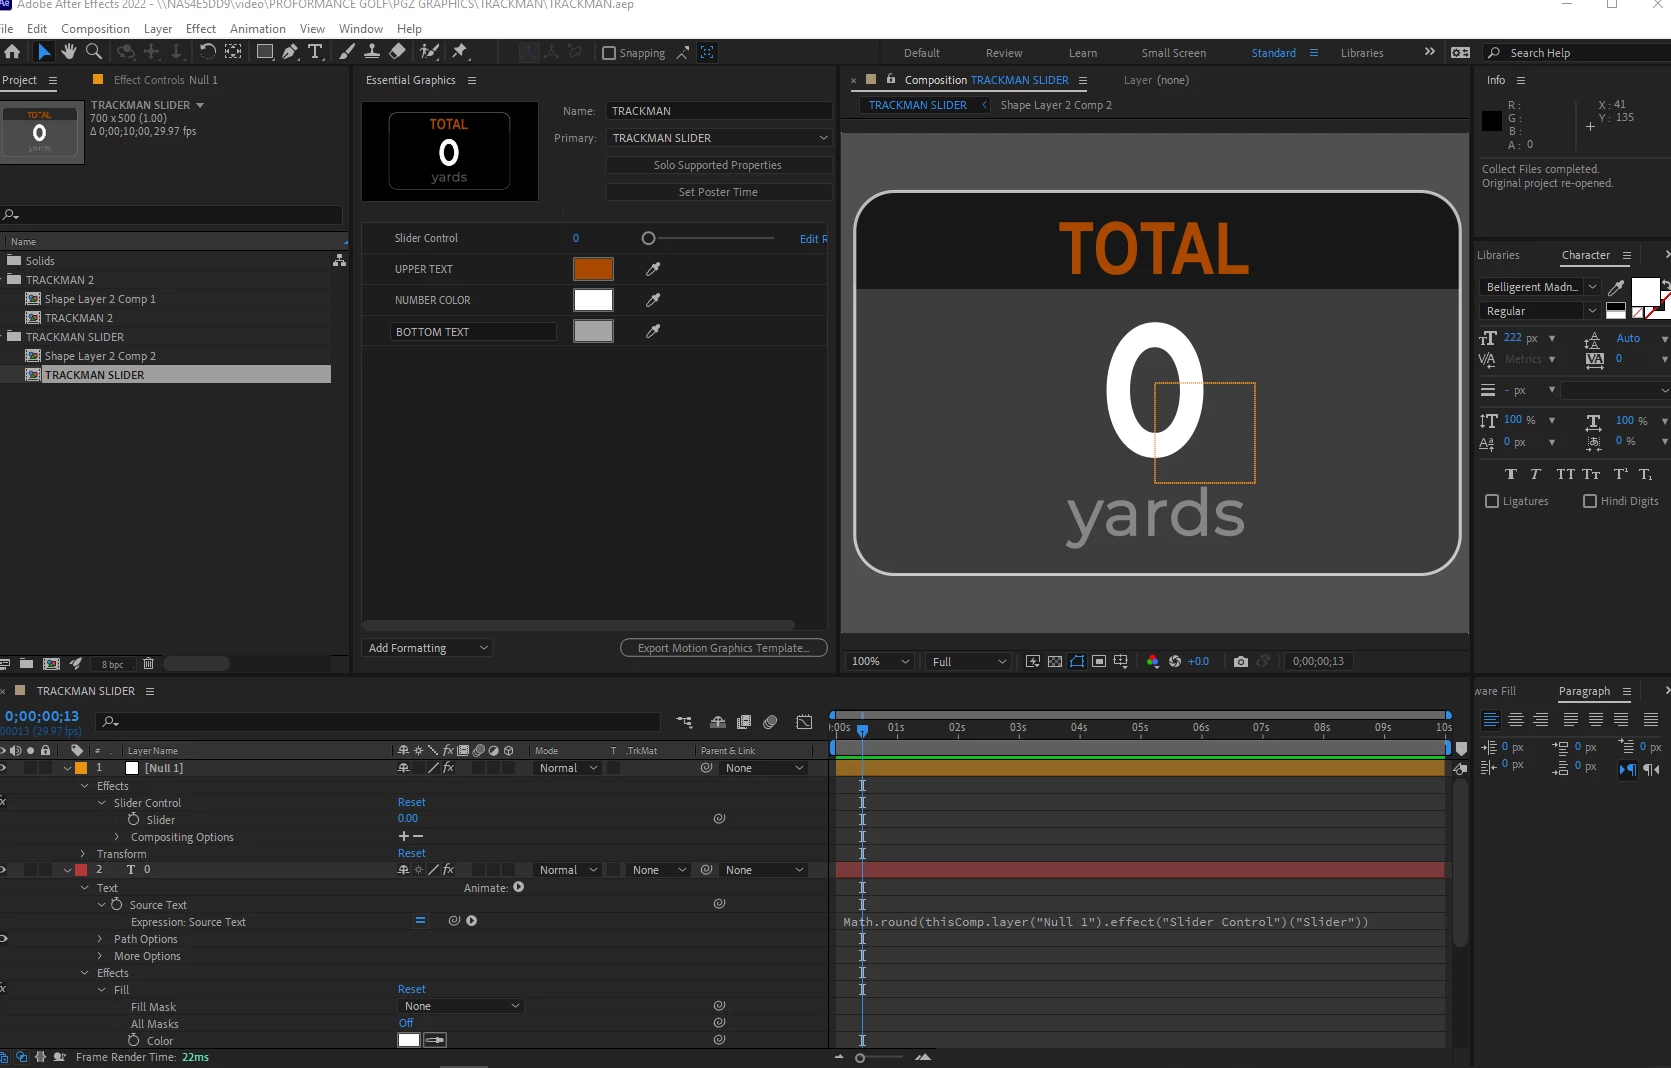Create new folder in Project panel
This screenshot has height=1068, width=1671.
(26, 663)
